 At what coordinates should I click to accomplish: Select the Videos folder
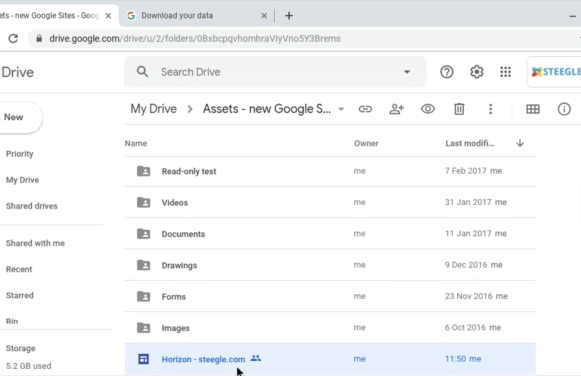[x=330, y=202]
